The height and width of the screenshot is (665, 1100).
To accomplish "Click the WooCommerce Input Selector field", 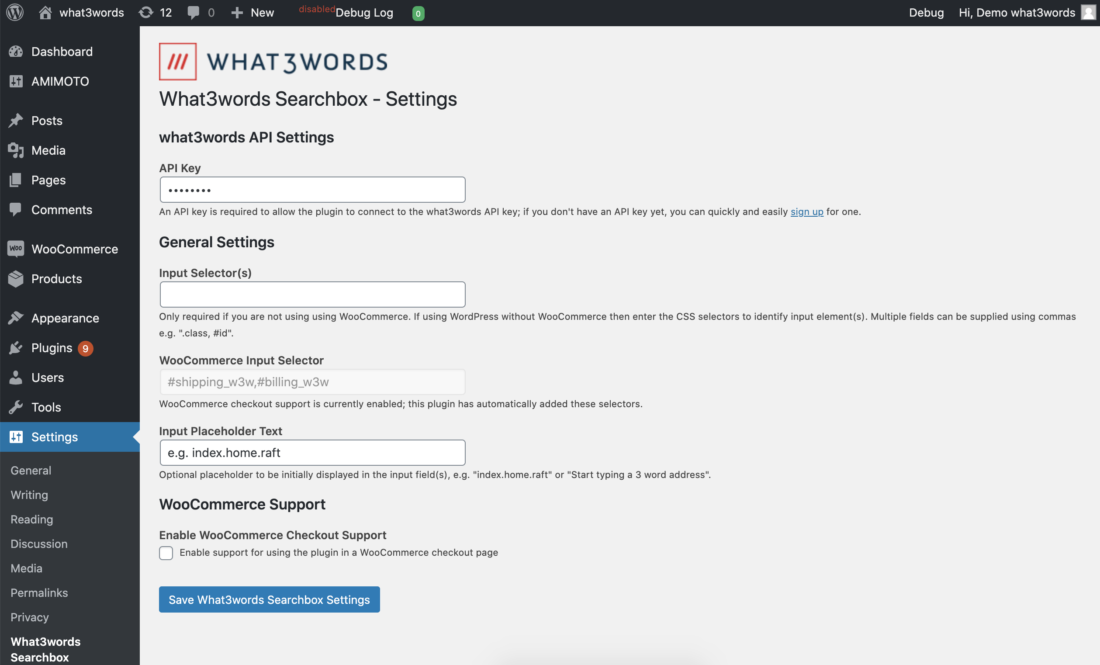I will (312, 382).
